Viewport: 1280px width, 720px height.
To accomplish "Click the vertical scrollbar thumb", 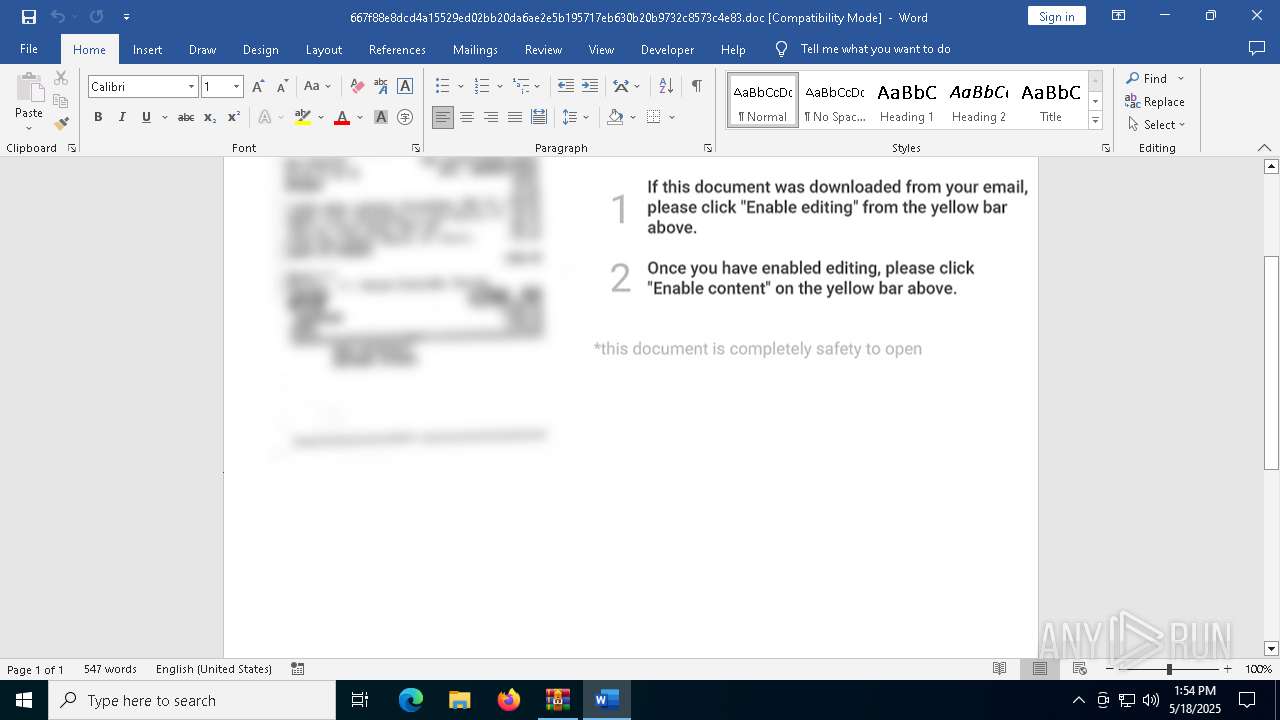I will 1271,363.
